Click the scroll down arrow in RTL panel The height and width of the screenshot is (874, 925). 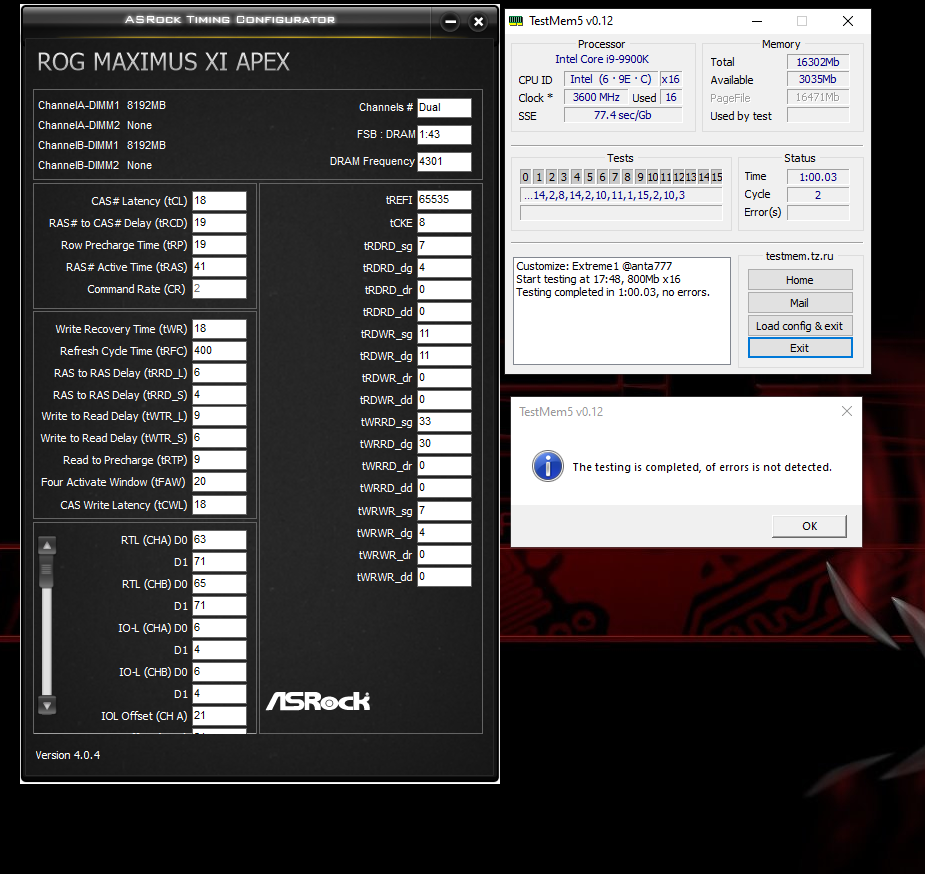(x=47, y=705)
